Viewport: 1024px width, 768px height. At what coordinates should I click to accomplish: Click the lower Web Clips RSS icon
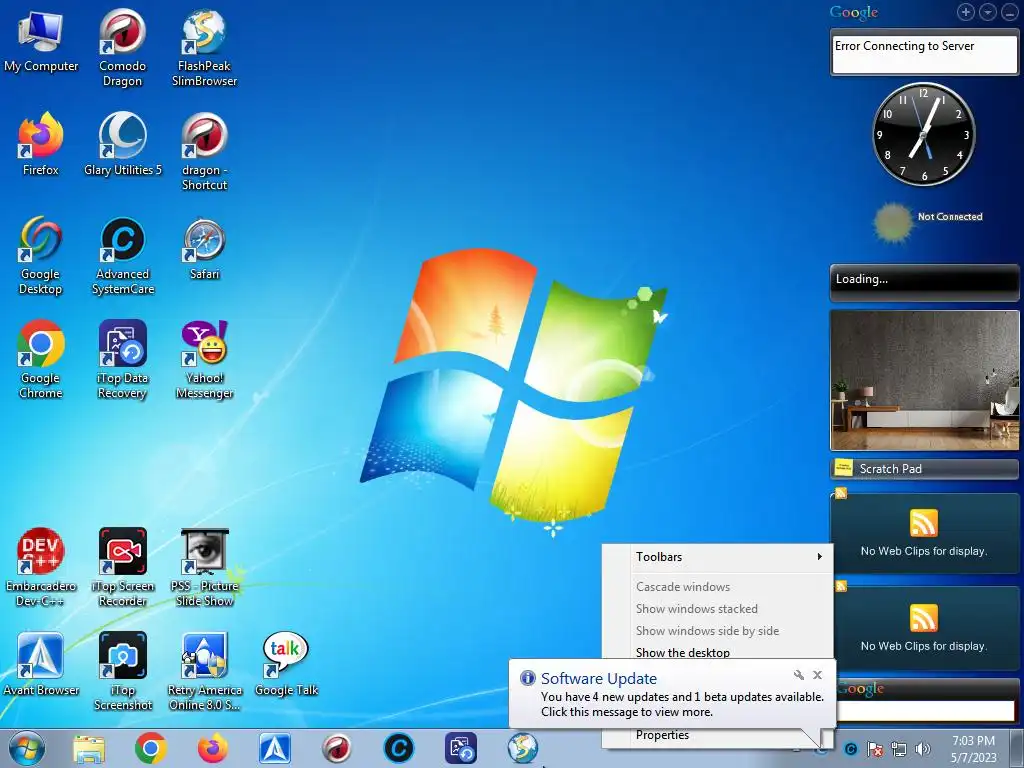923,618
